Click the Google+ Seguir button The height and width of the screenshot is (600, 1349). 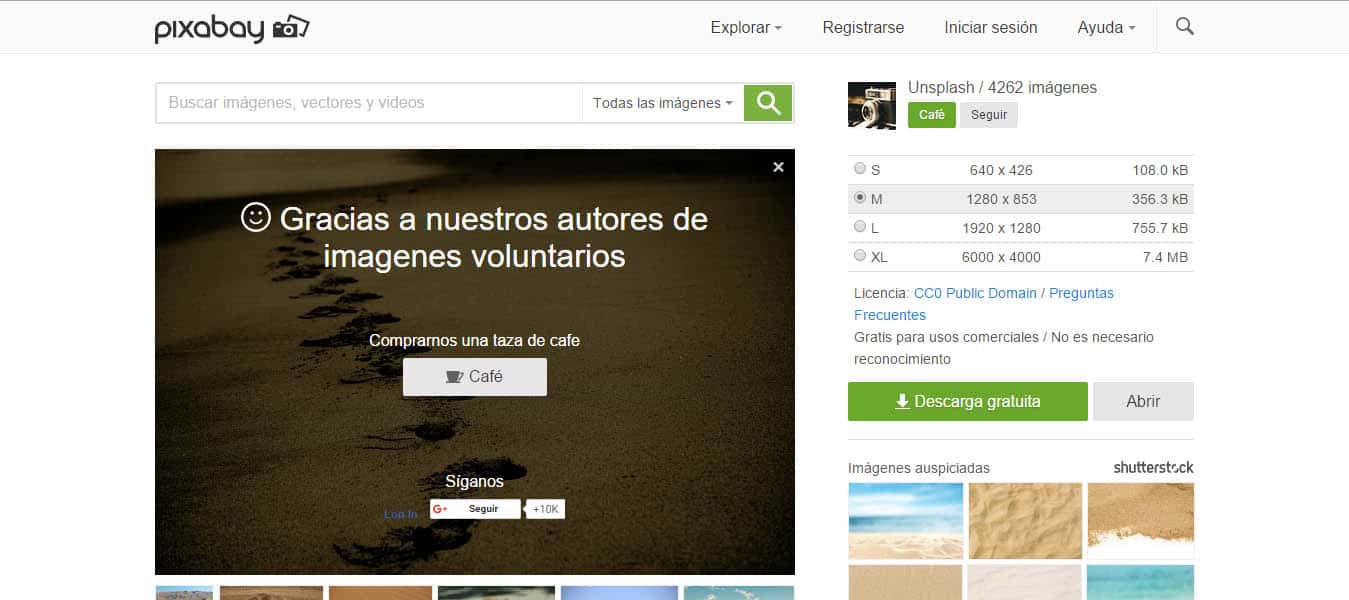(x=475, y=509)
